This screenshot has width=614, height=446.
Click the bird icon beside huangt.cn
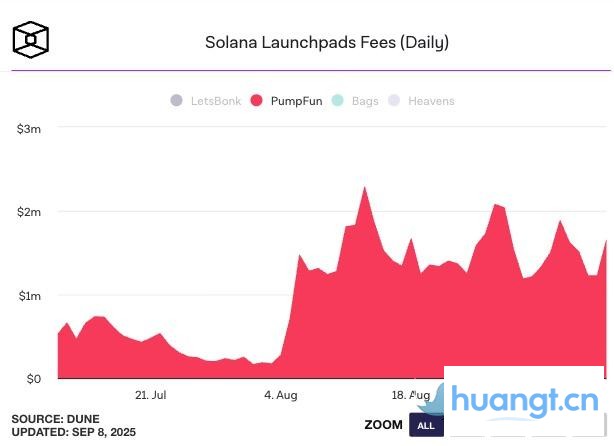[433, 402]
